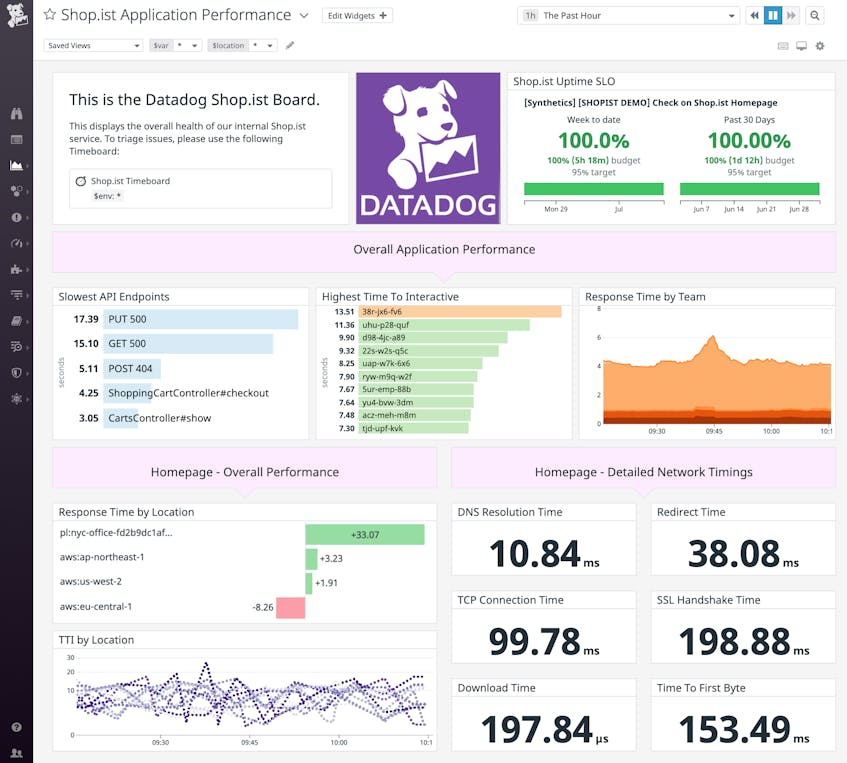The height and width of the screenshot is (763, 847).
Task: Click the Download Time 197.84 μs value
Action: tap(544, 729)
